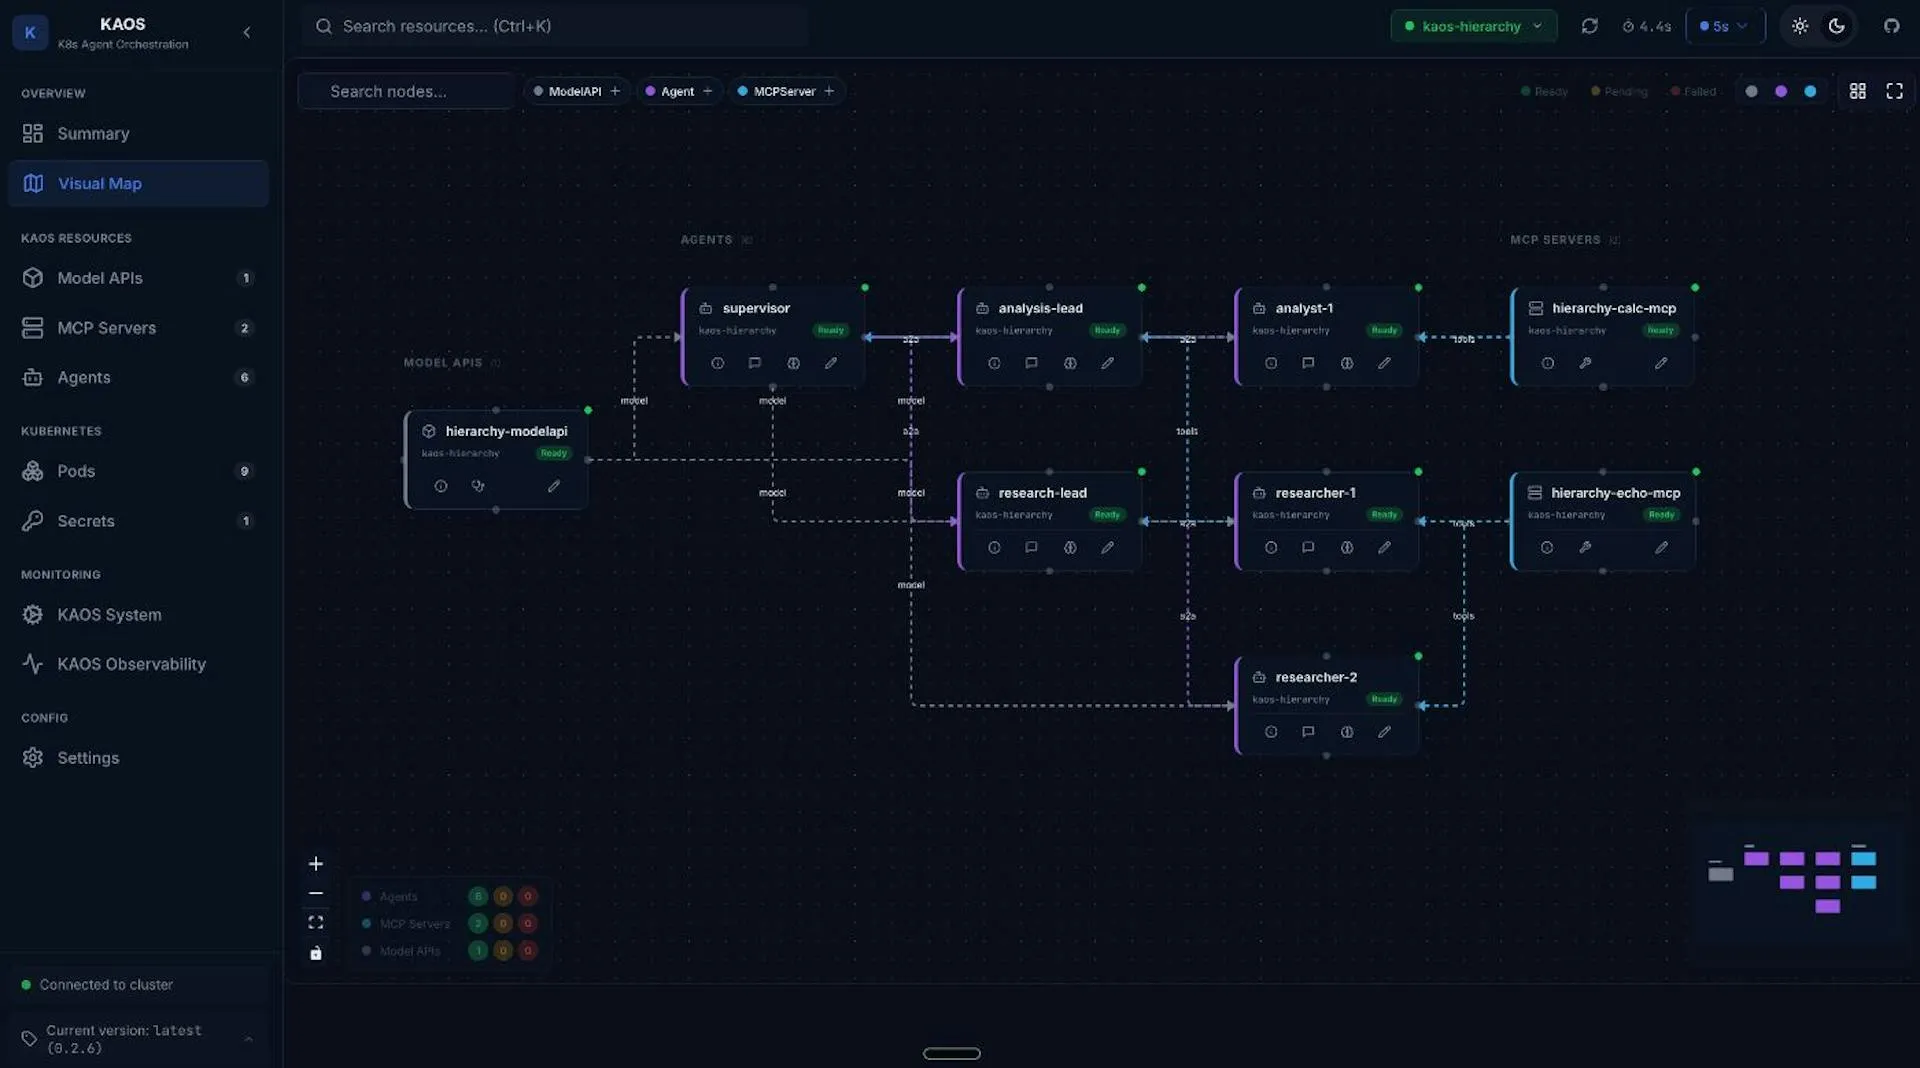Image resolution: width=1920 pixels, height=1068 pixels.
Task: Click the gray ModelAPI color dot
Action: point(1751,91)
